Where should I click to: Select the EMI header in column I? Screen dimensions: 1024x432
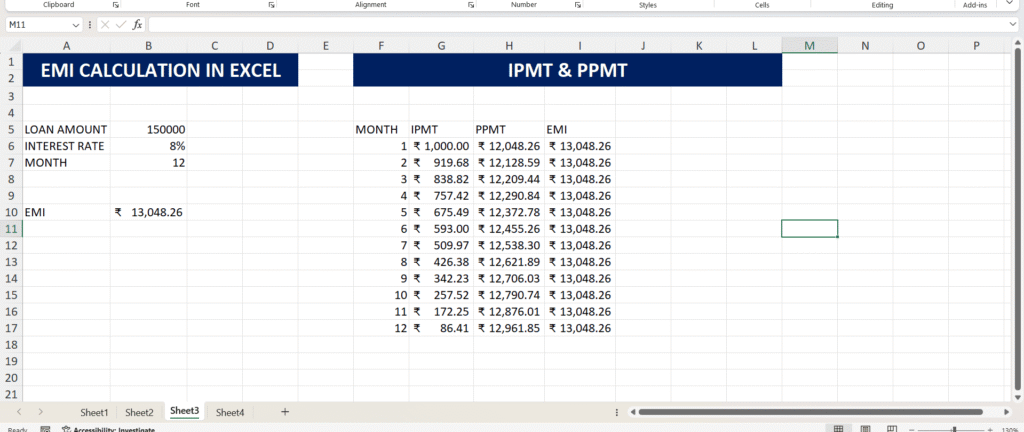580,129
